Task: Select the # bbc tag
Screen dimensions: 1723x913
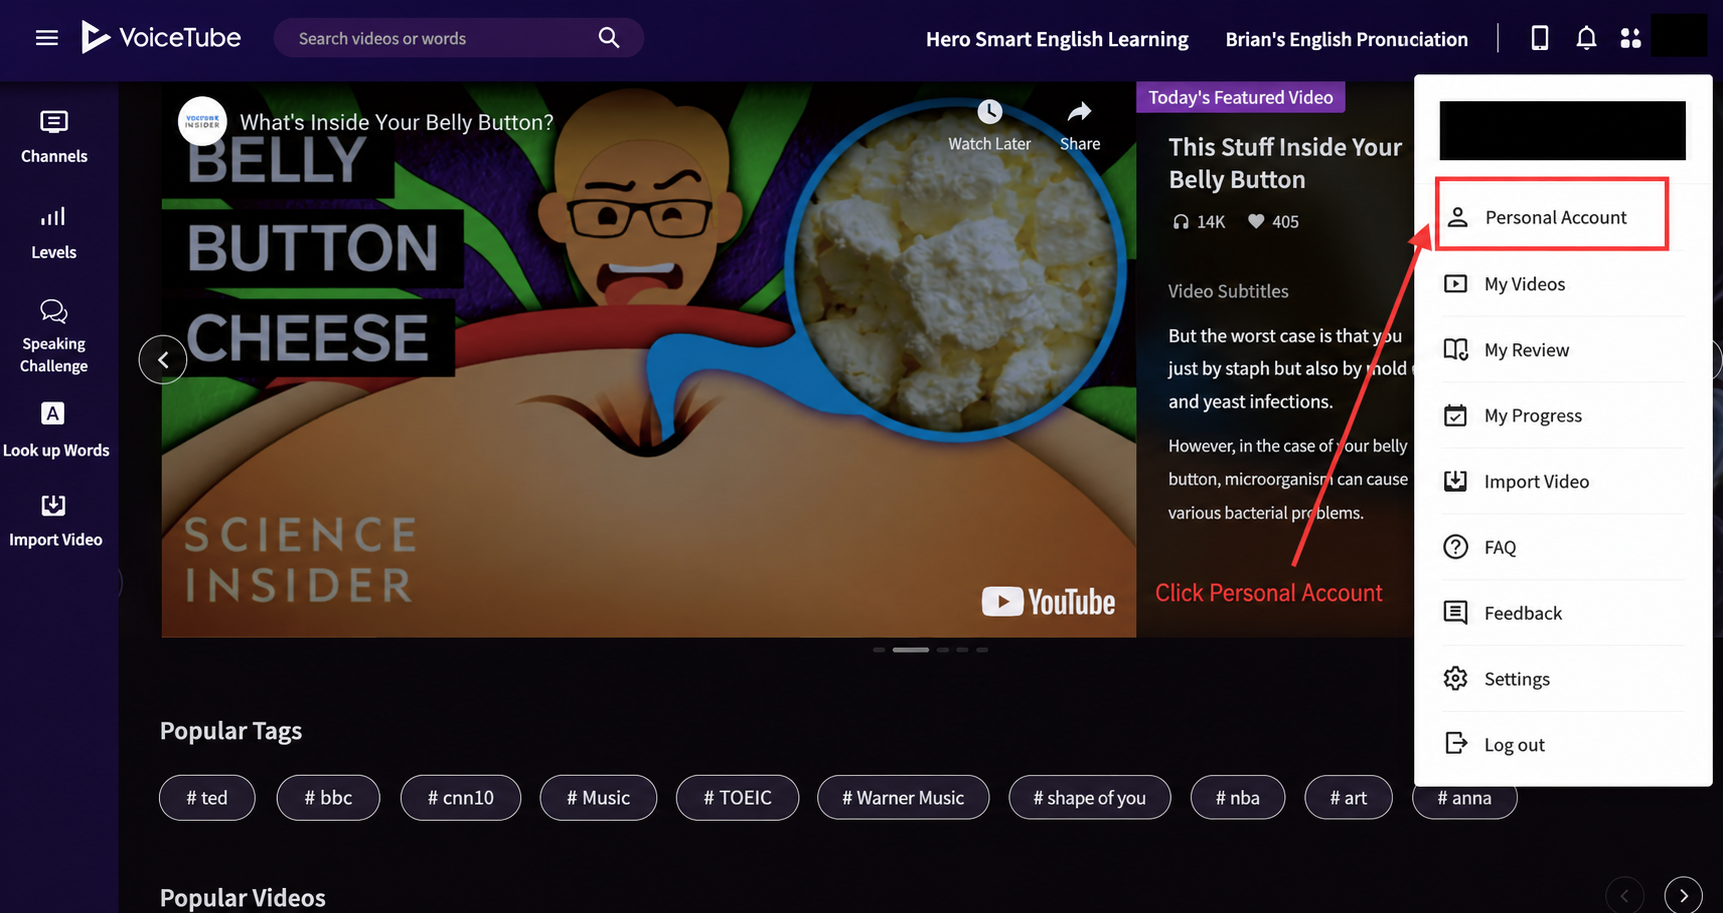Action: click(x=328, y=798)
